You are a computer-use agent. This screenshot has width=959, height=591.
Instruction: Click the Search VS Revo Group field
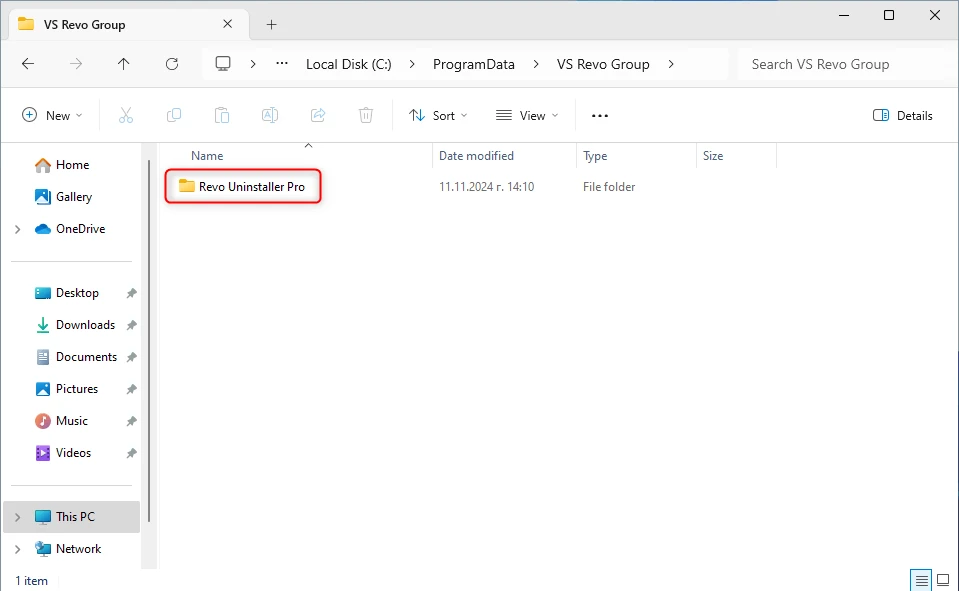click(x=844, y=64)
